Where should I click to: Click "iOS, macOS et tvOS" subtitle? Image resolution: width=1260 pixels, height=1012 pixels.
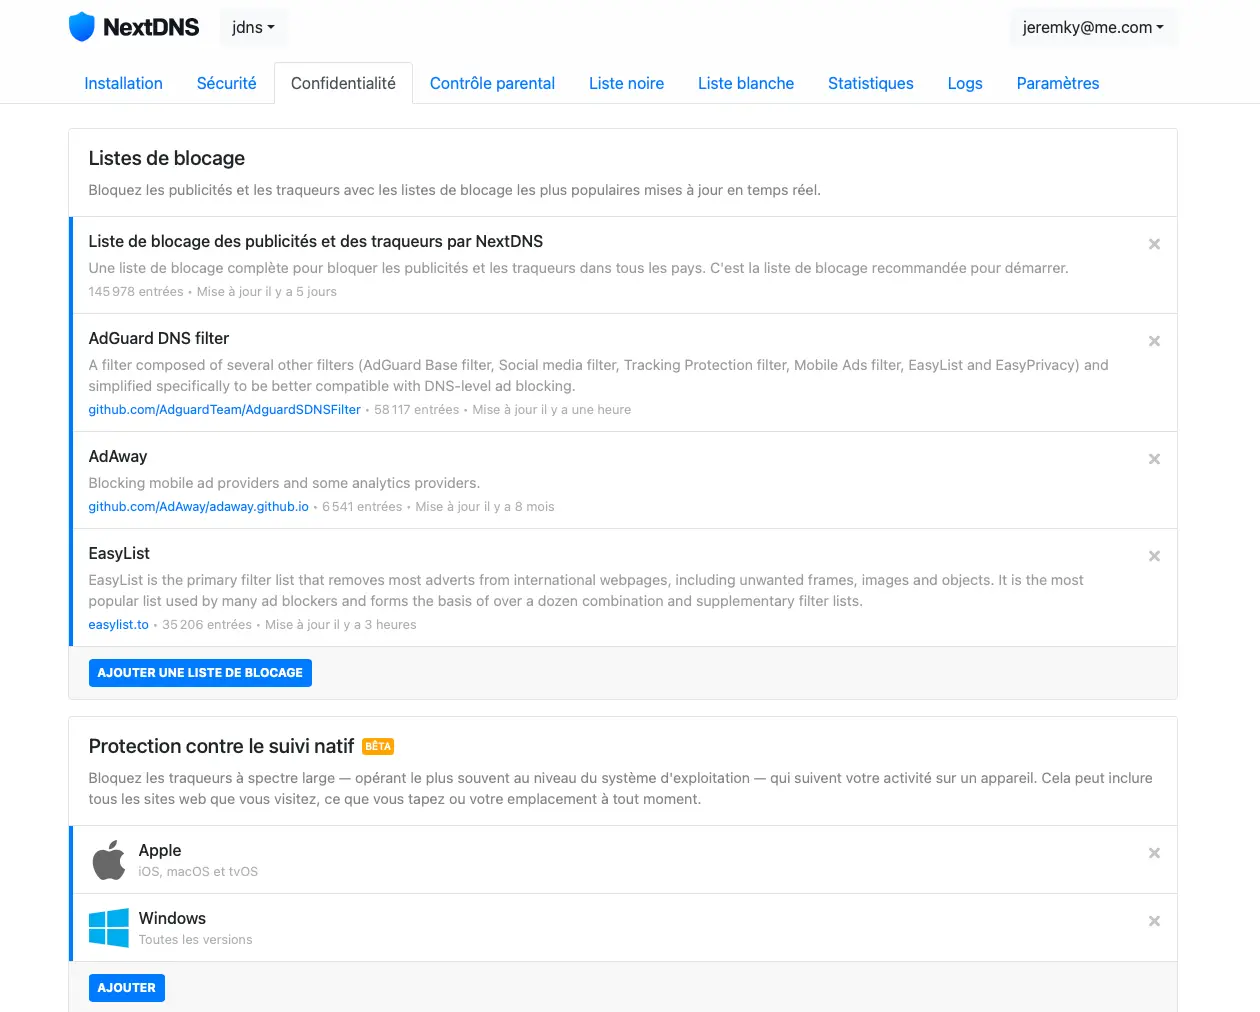point(198,872)
